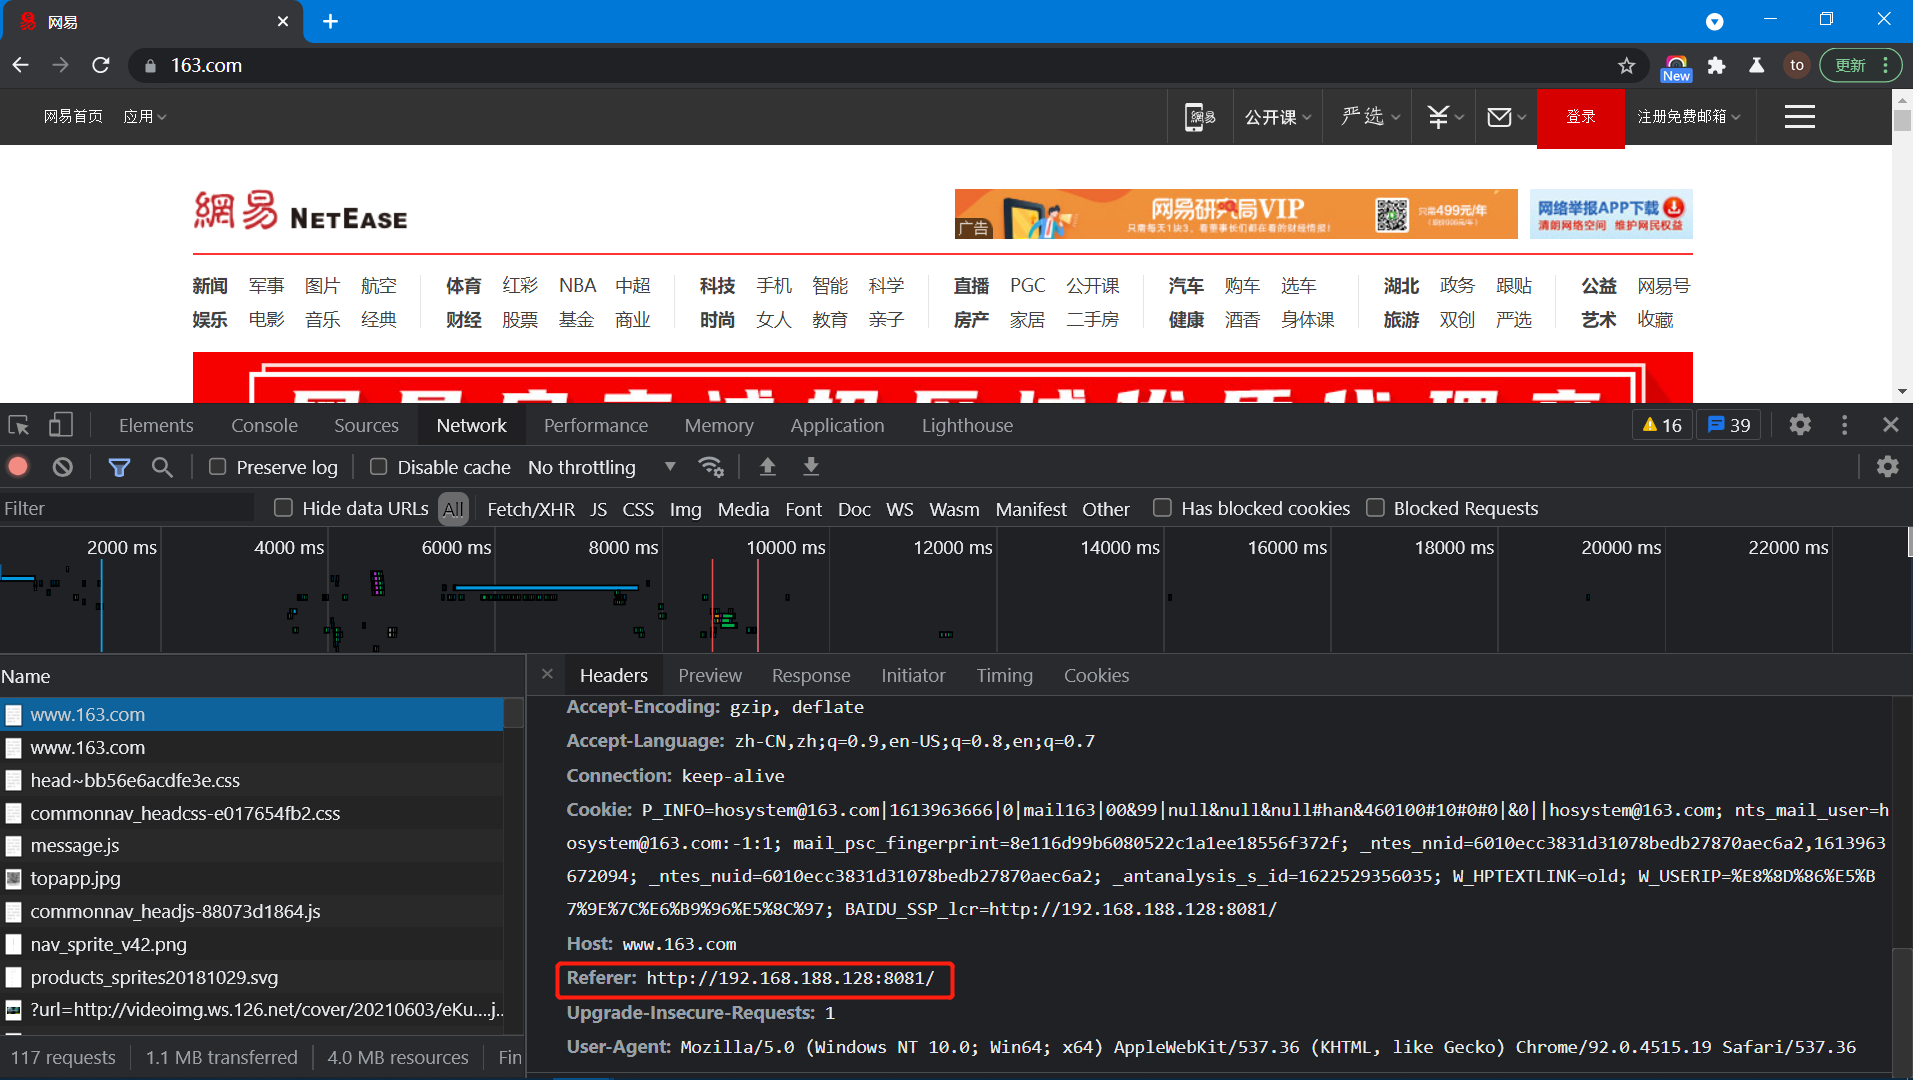
Task: Click the 更新 update button
Action: (x=1850, y=65)
